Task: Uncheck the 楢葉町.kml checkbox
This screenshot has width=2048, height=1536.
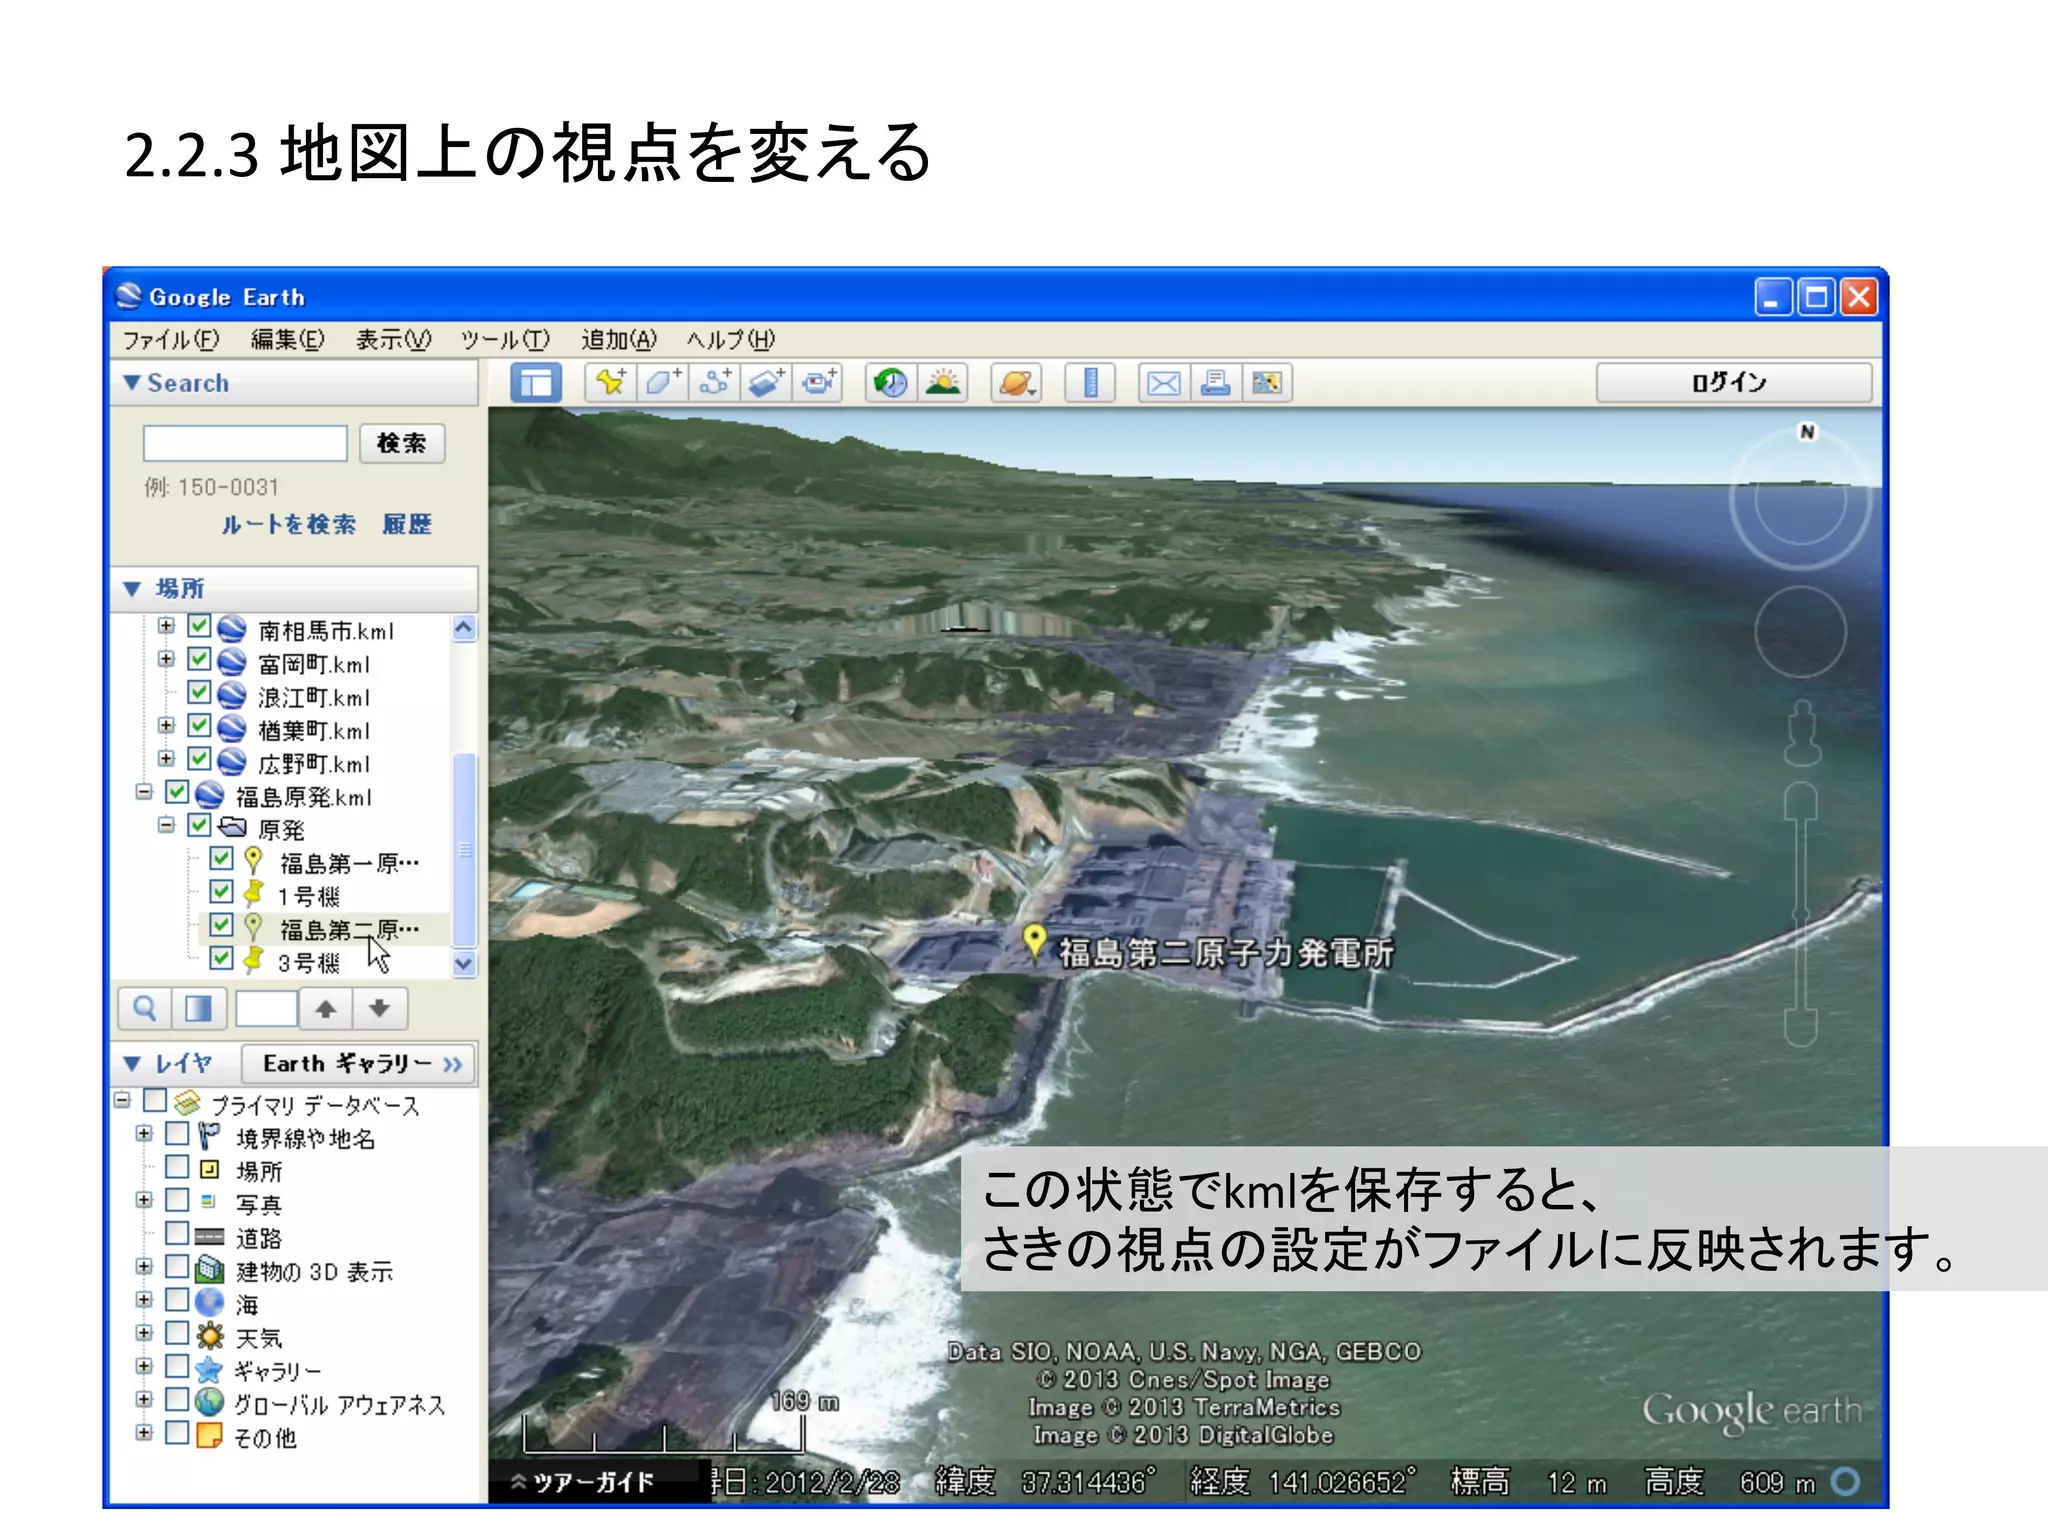Action: coord(199,725)
